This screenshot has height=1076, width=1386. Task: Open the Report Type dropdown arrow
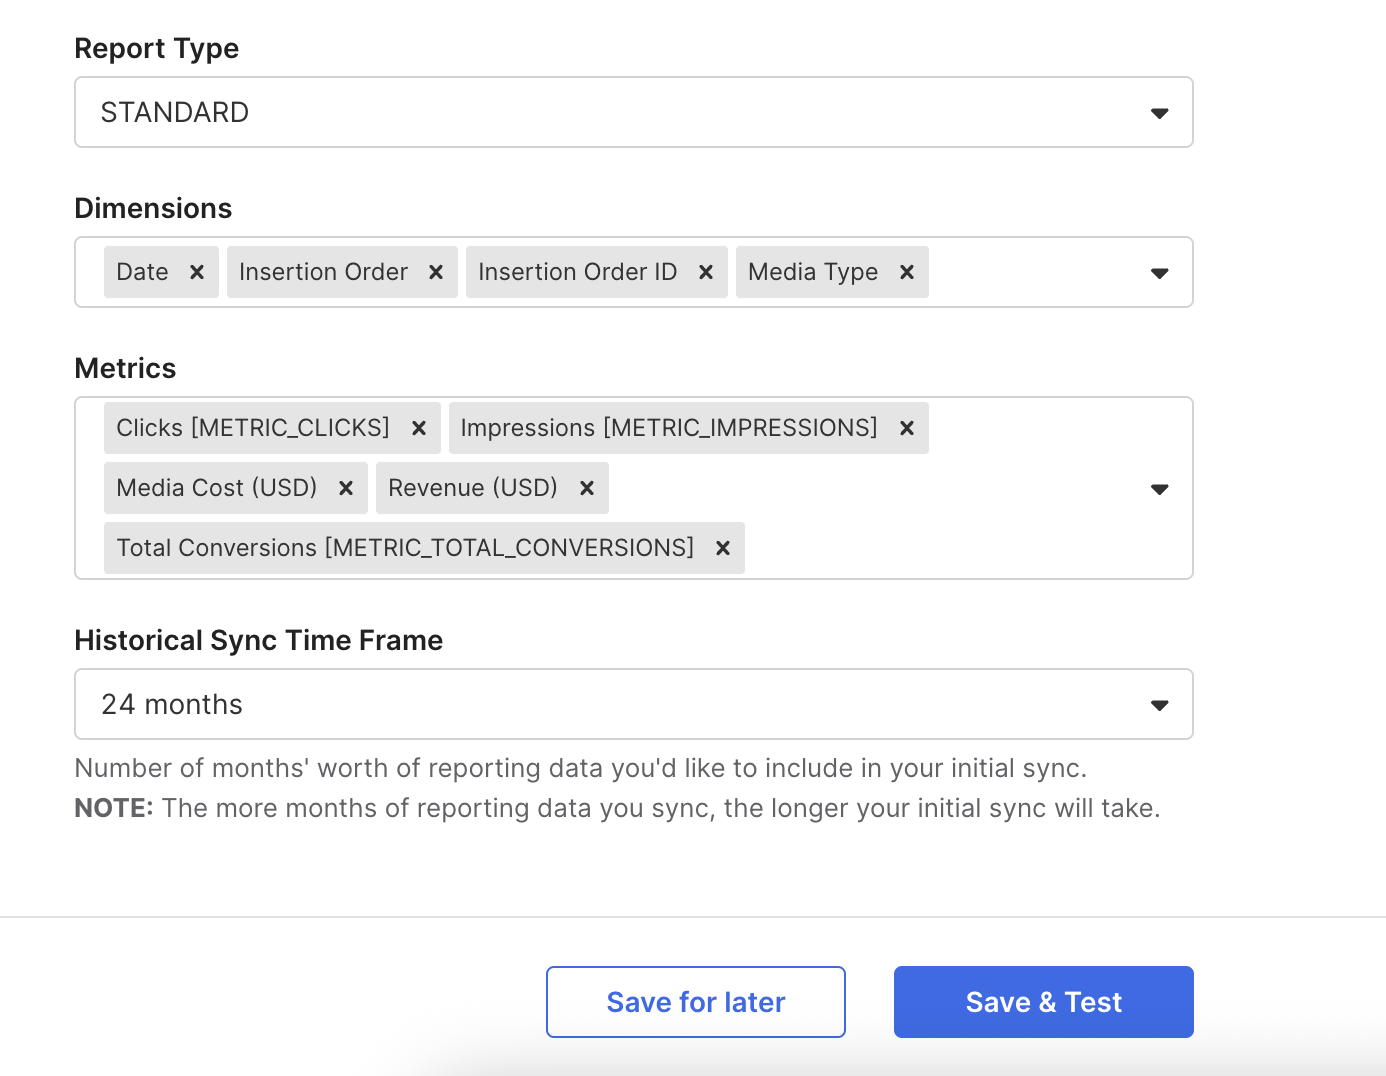point(1159,113)
